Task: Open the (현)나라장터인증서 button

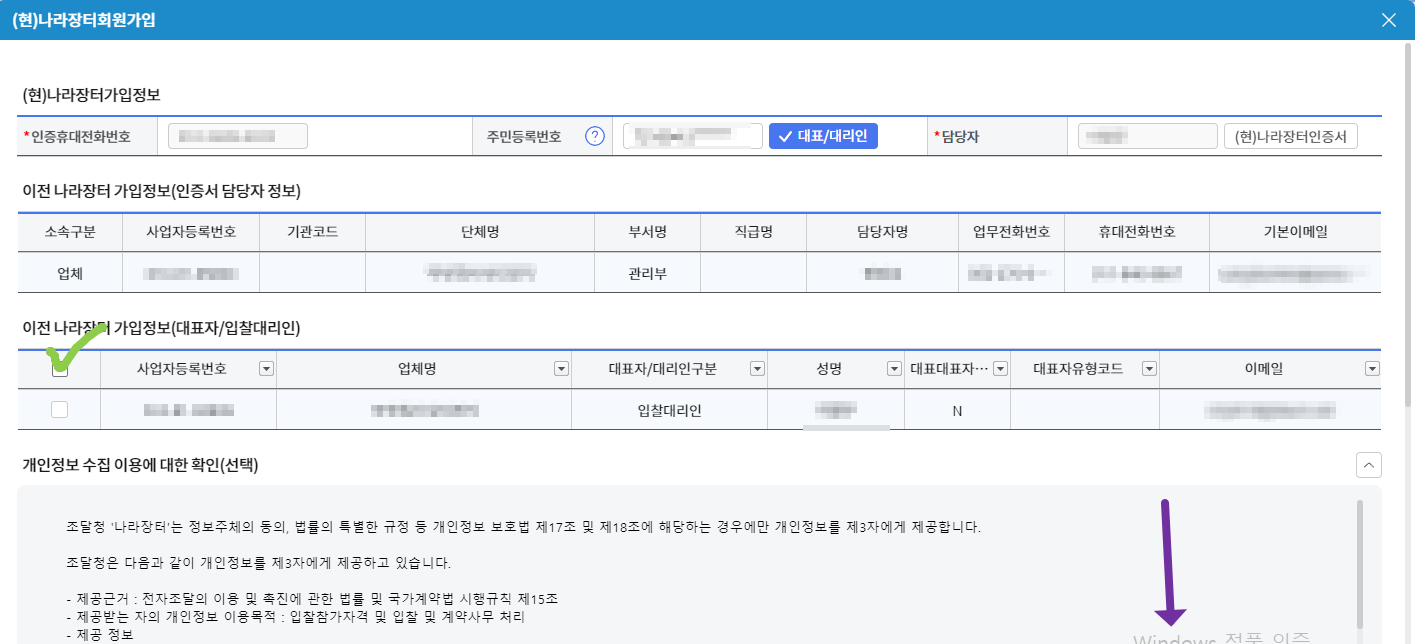Action: point(1290,136)
